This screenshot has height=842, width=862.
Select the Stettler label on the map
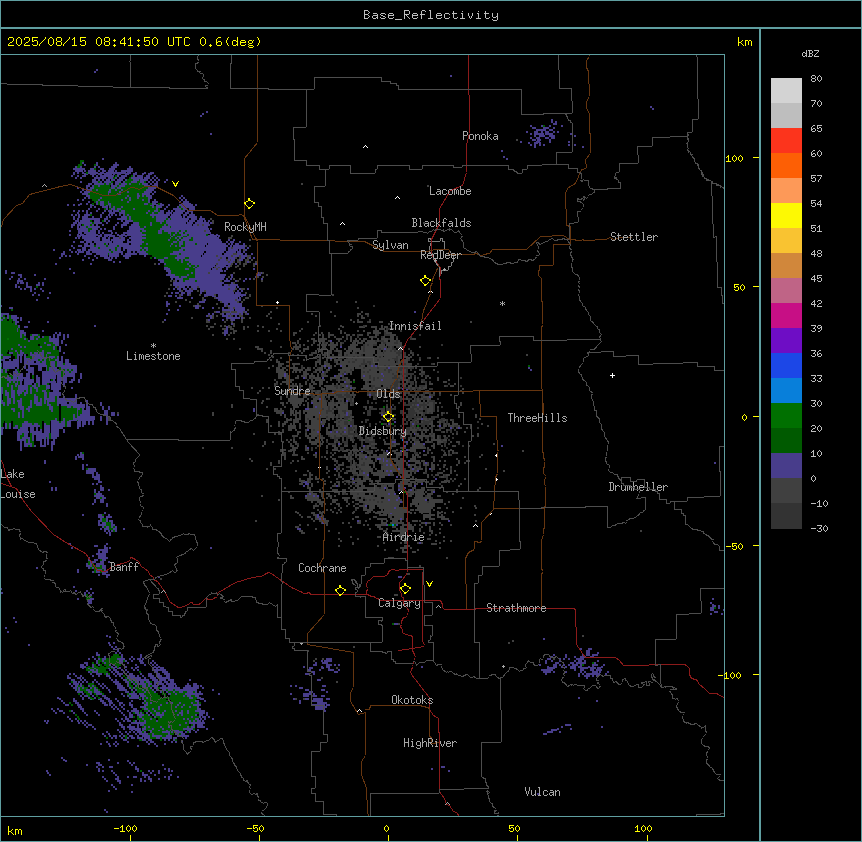click(x=634, y=237)
